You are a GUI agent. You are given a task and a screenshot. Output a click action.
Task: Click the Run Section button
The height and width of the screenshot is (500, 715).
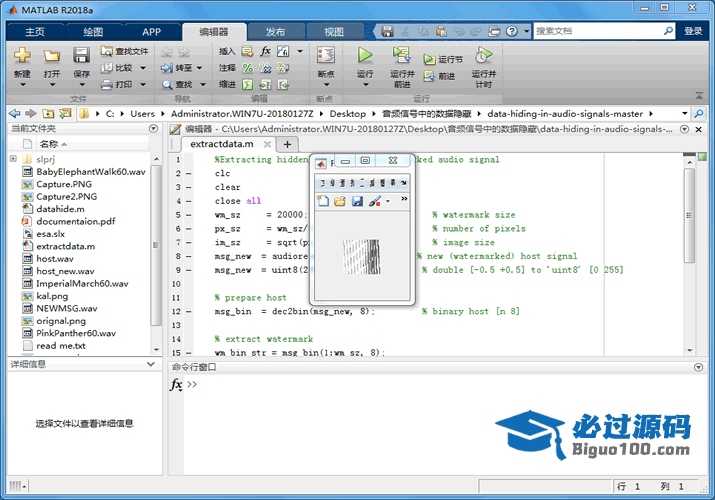tap(443, 60)
